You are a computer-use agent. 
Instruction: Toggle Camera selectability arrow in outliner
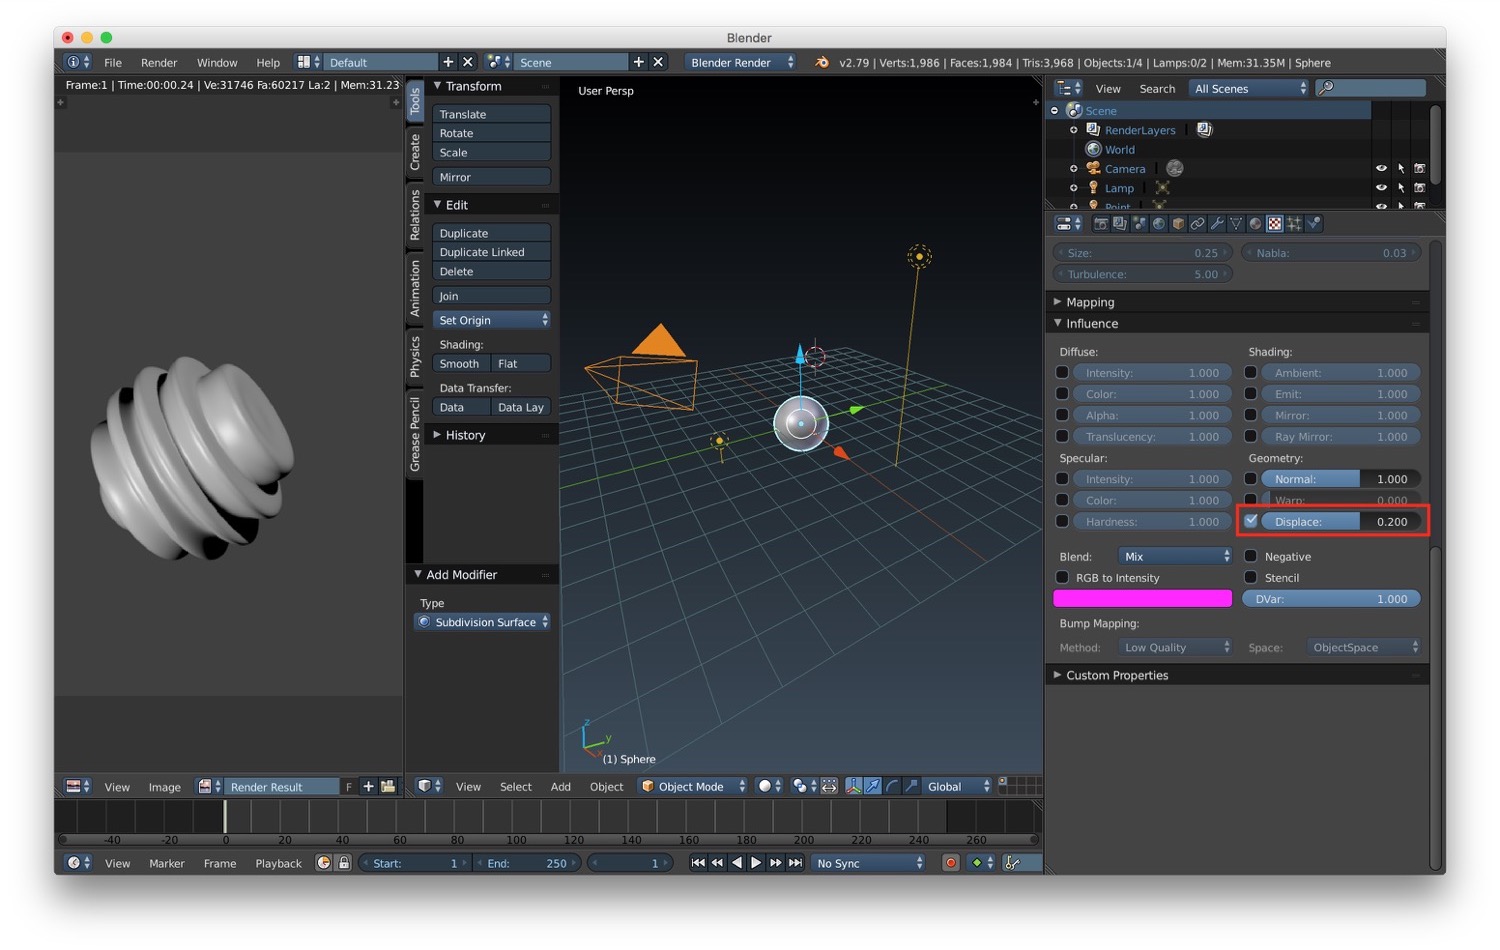coord(1401,168)
